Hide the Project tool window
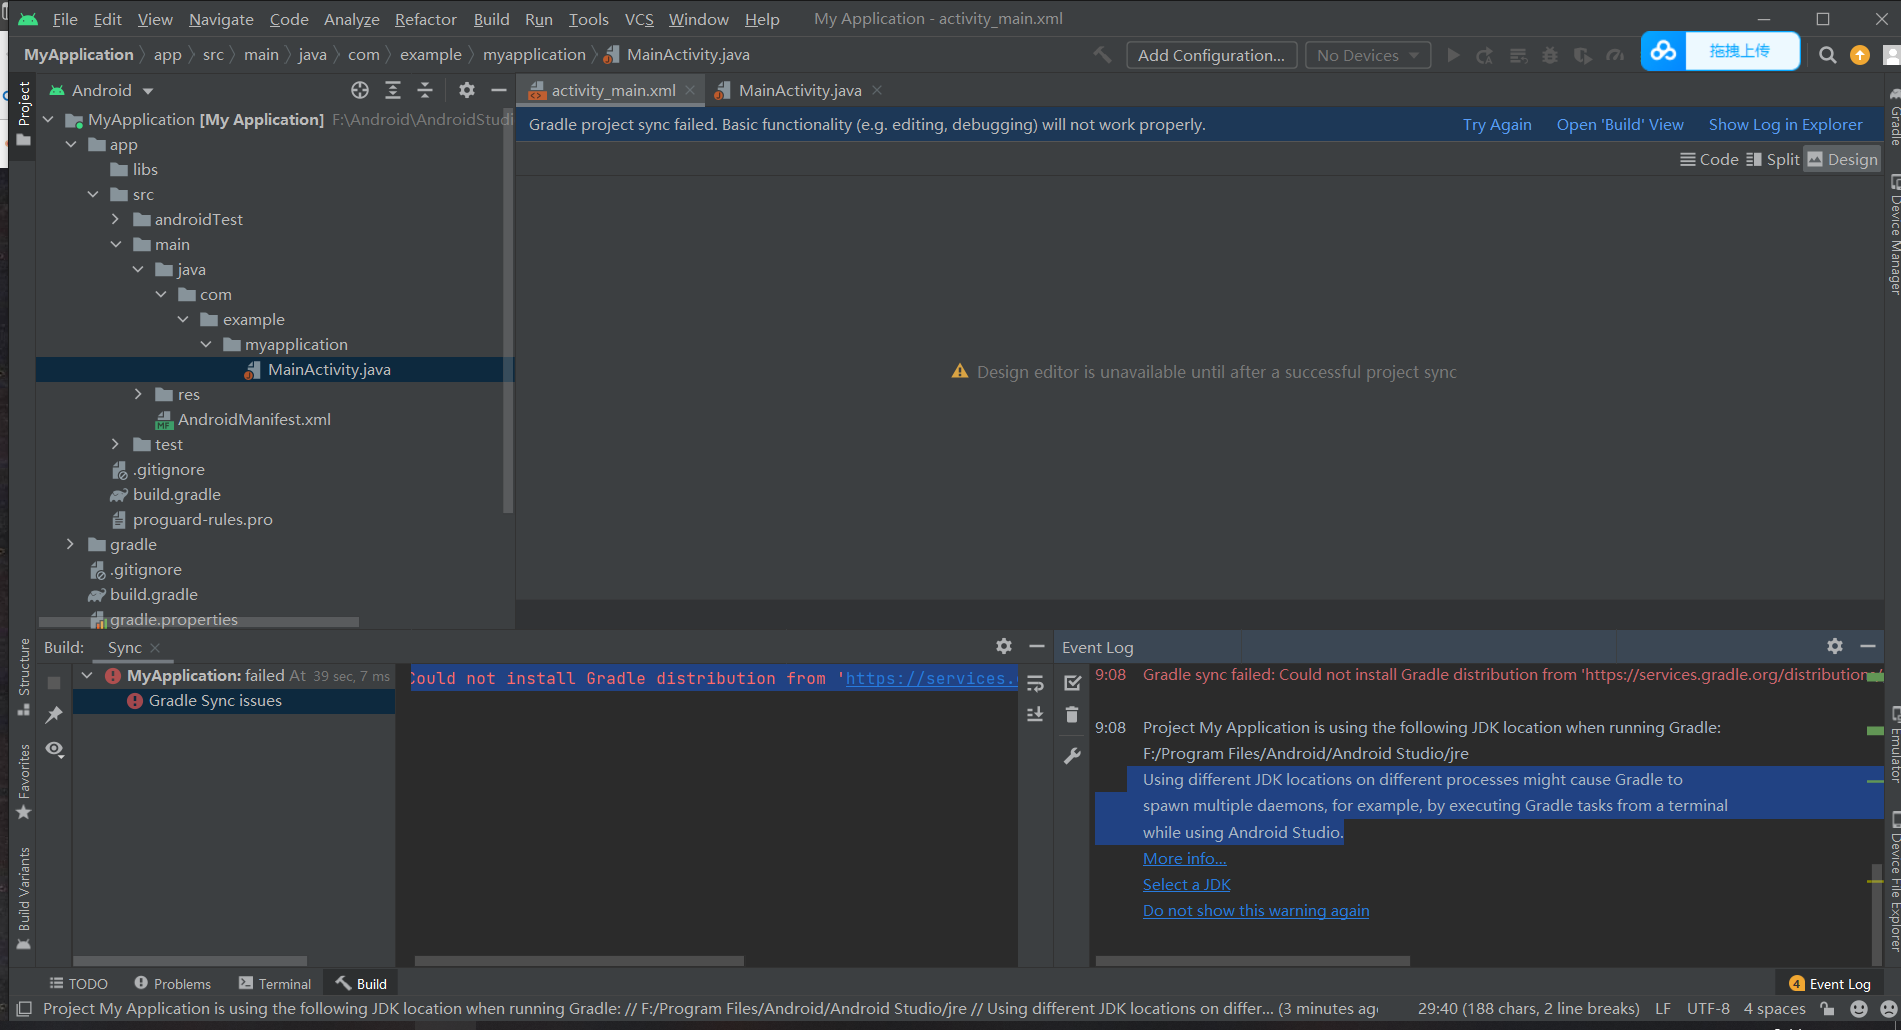 point(498,90)
